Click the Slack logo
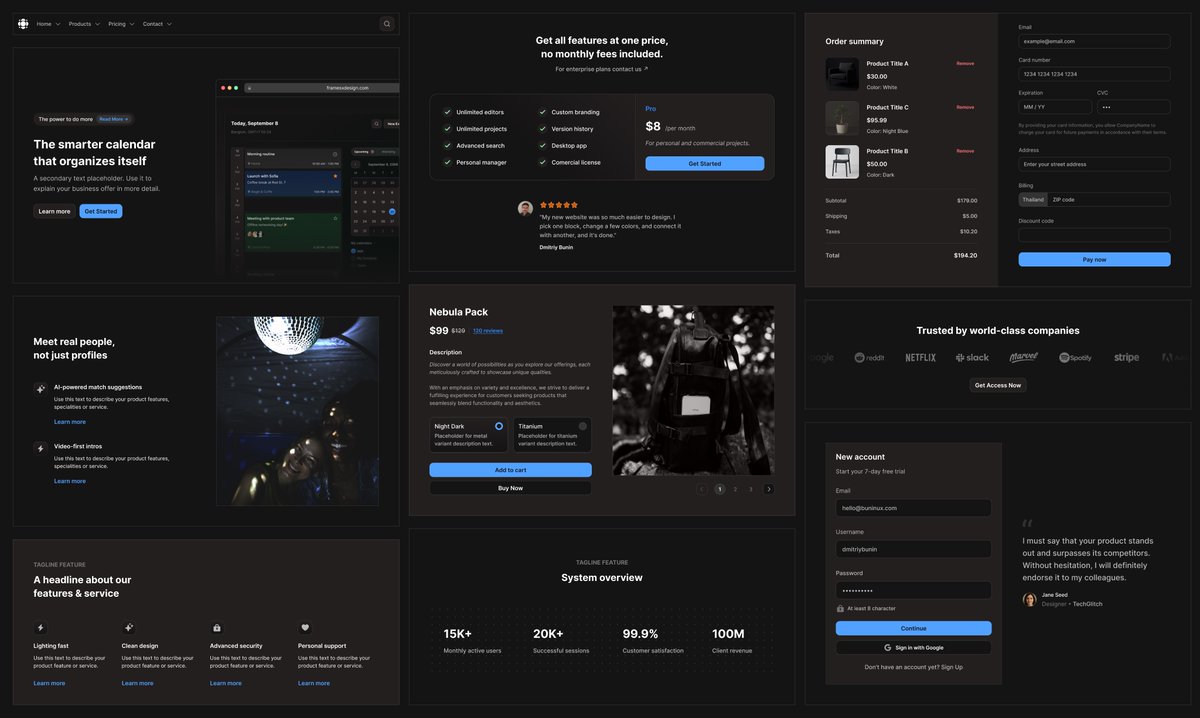The height and width of the screenshot is (718, 1200). click(972, 357)
